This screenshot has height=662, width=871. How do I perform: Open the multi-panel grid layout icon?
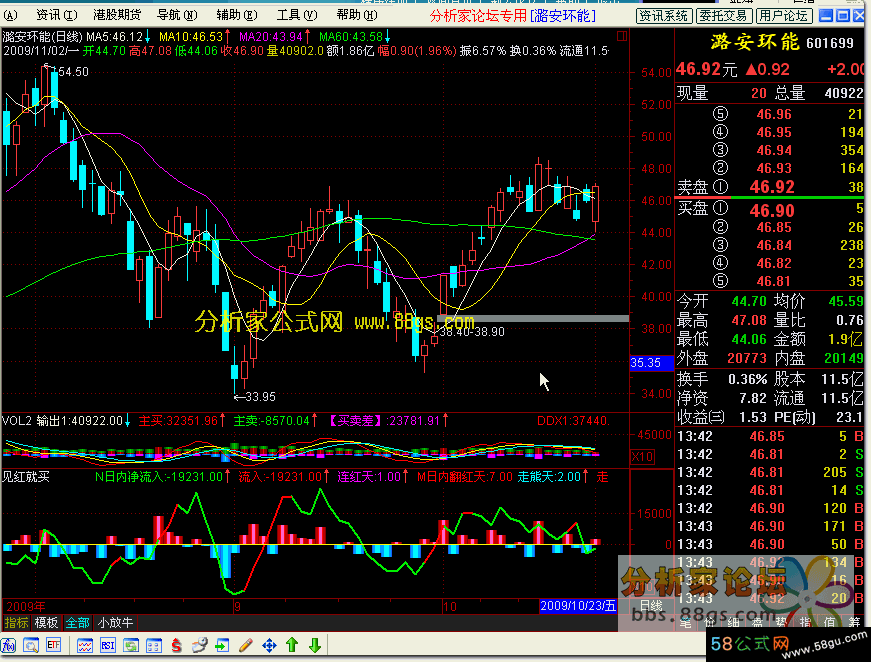pyautogui.click(x=153, y=645)
